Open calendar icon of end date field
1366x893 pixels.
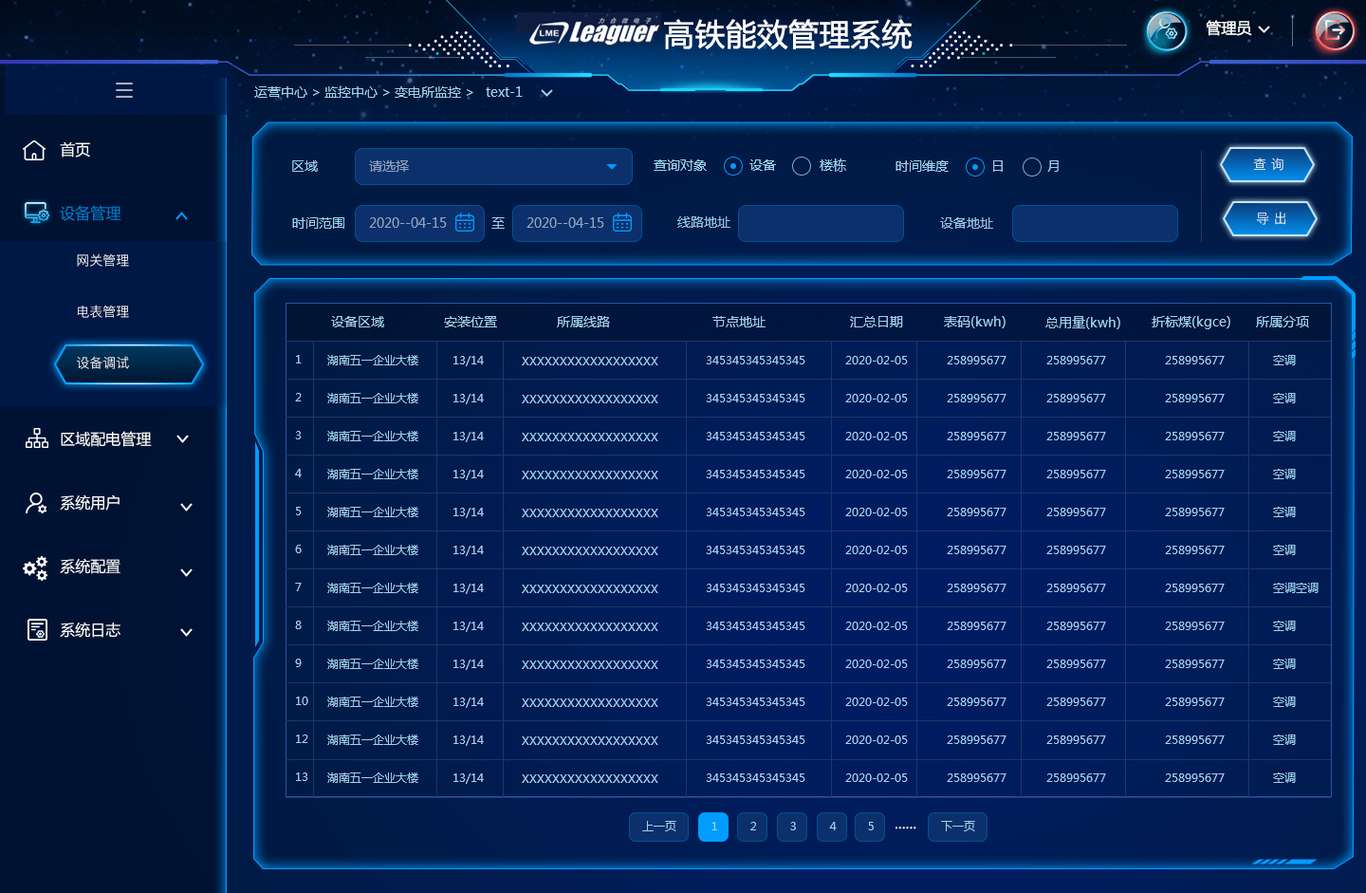click(622, 222)
